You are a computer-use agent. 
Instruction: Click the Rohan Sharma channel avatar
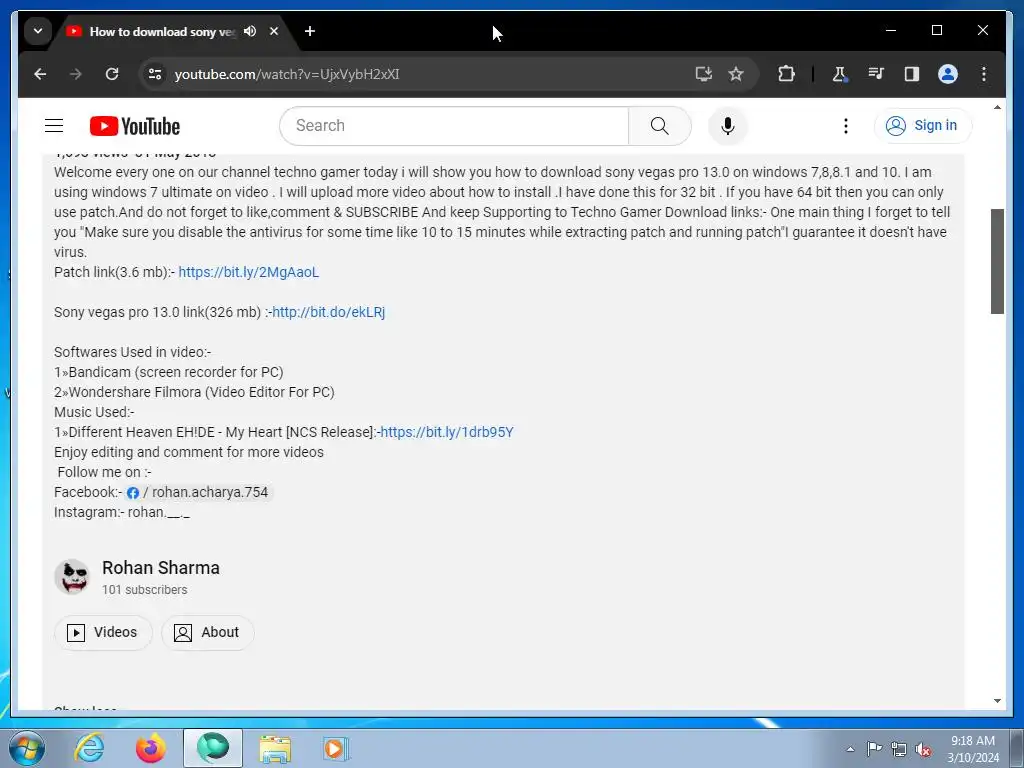click(x=72, y=577)
